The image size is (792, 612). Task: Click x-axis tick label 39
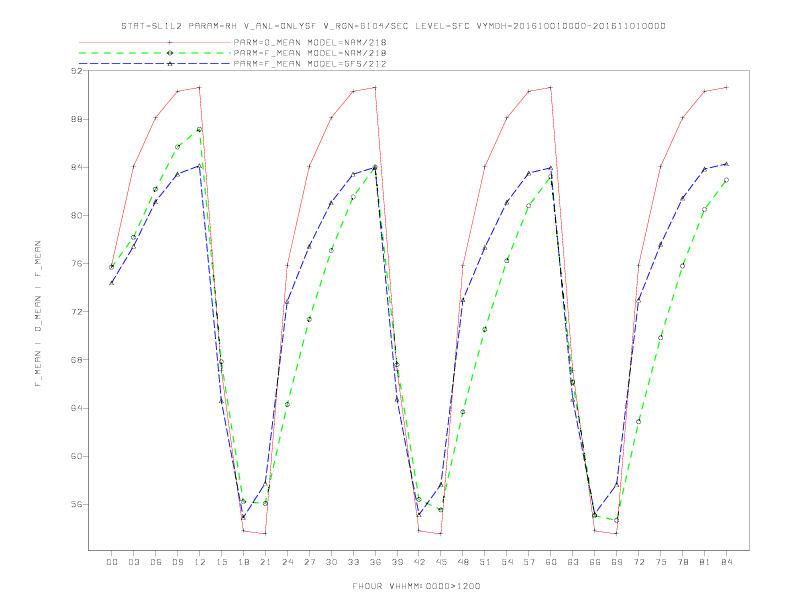pyautogui.click(x=397, y=562)
